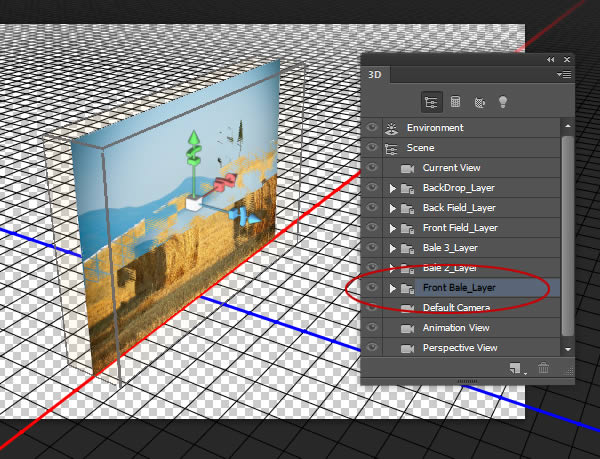Click the BackDrop_Layer folder icon

click(408, 189)
